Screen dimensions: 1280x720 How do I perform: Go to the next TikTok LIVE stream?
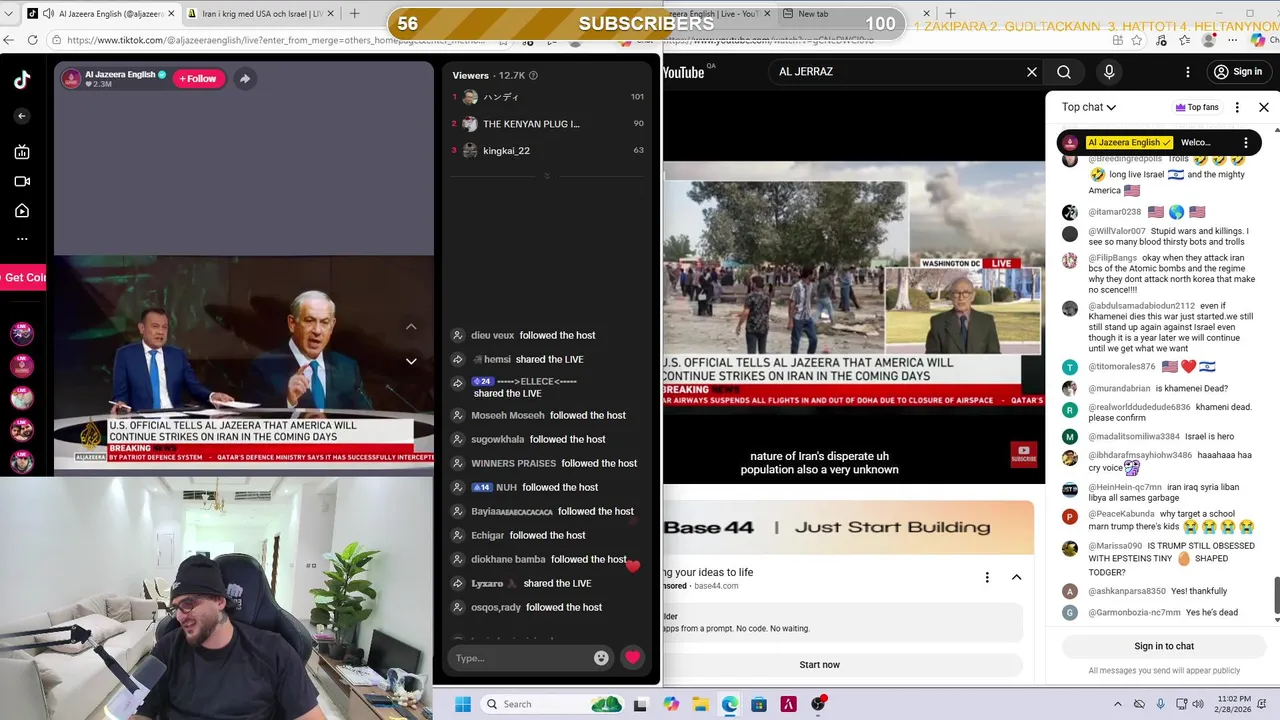411,361
